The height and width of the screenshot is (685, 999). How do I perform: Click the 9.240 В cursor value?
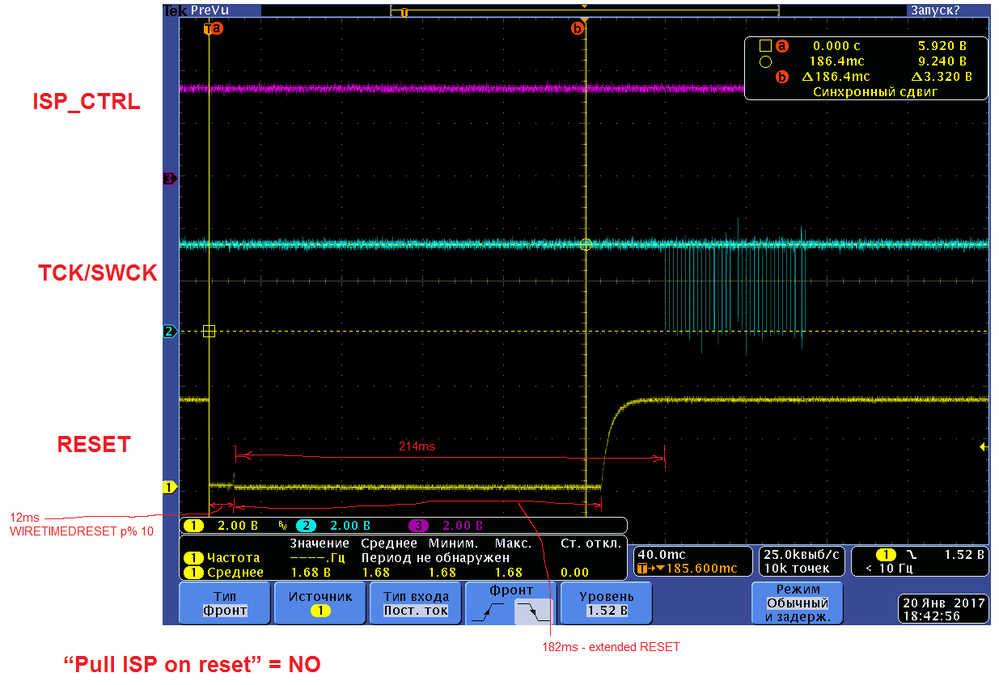pyautogui.click(x=942, y=62)
